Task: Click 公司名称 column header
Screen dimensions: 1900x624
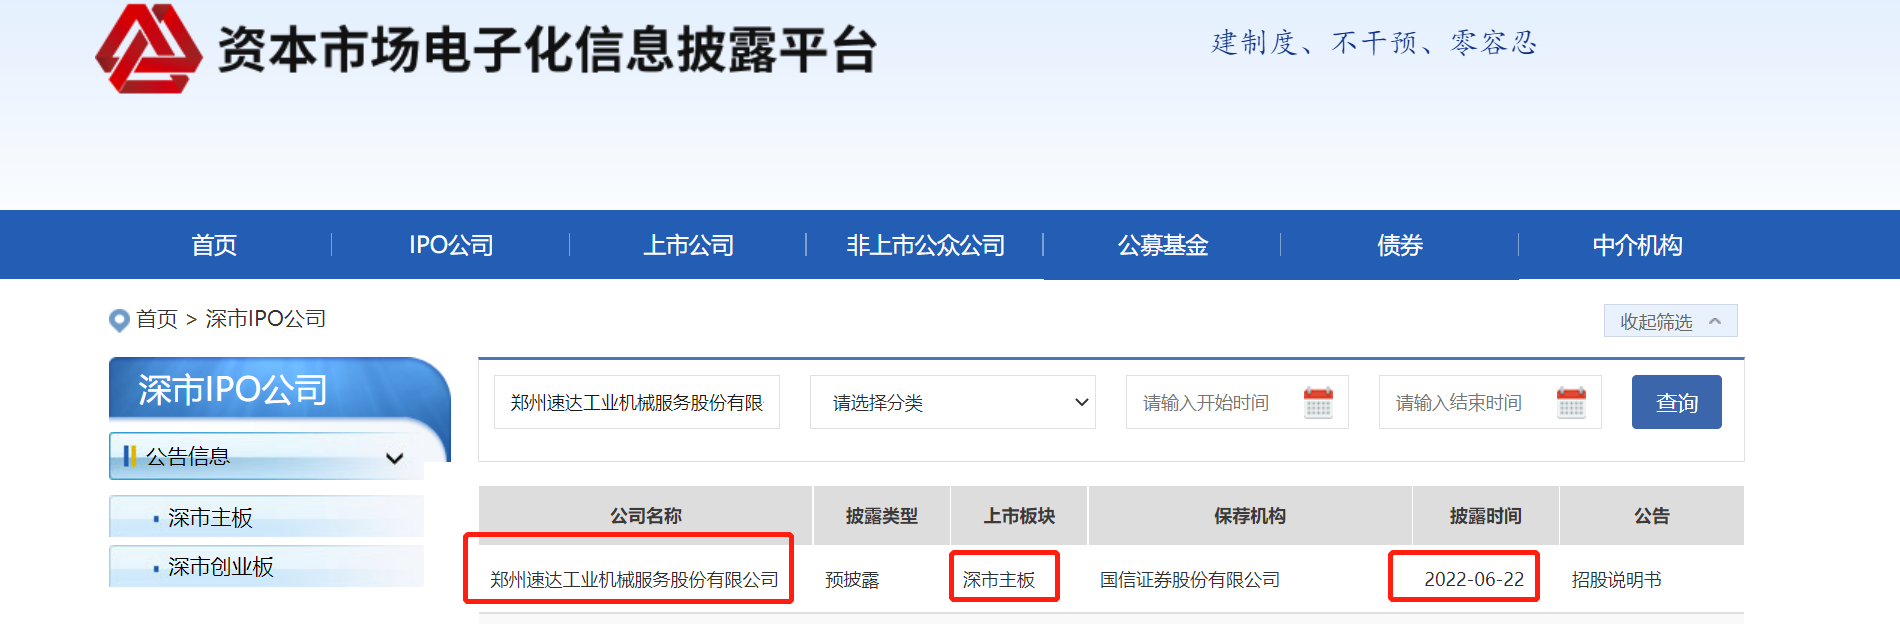Action: click(x=646, y=516)
